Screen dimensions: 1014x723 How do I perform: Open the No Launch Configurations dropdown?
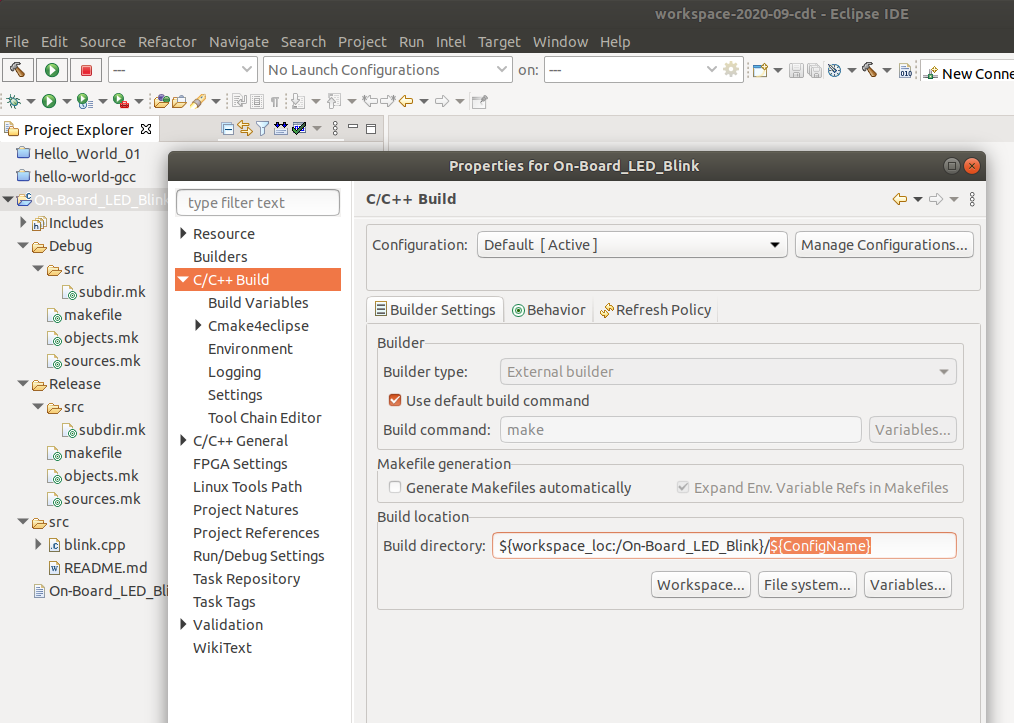pos(389,70)
